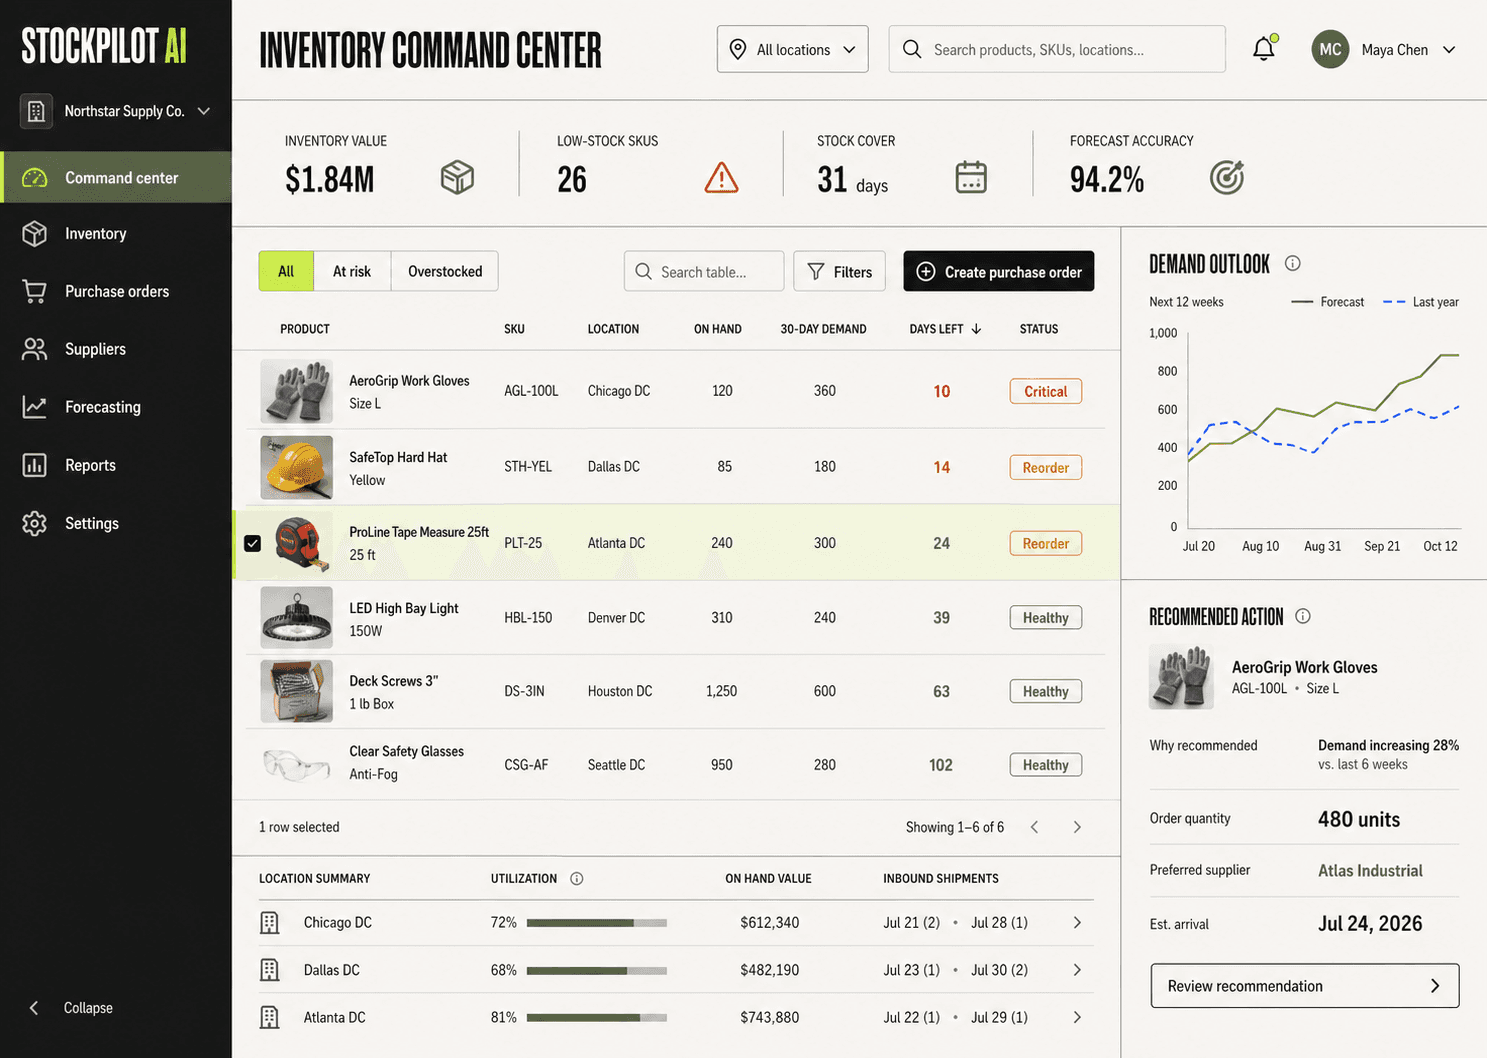
Task: Click the Dallas DC building icon
Action: tap(270, 970)
